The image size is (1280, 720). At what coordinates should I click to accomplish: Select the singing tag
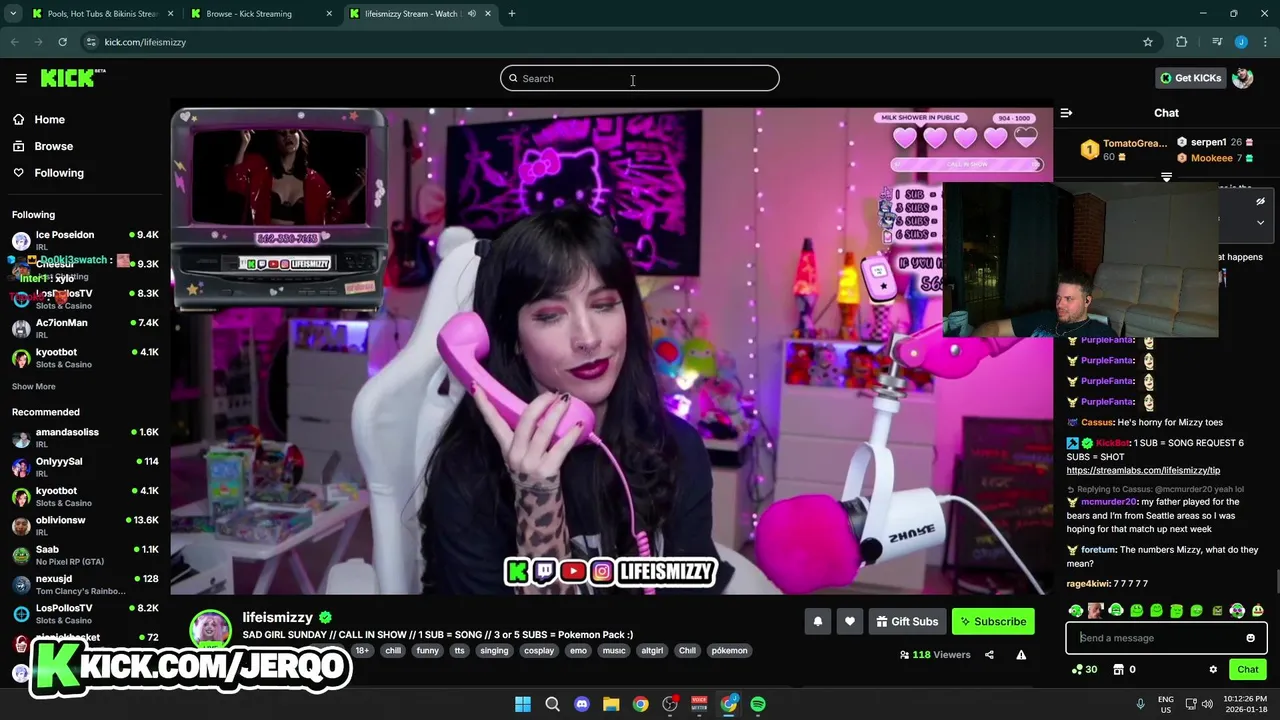(494, 651)
